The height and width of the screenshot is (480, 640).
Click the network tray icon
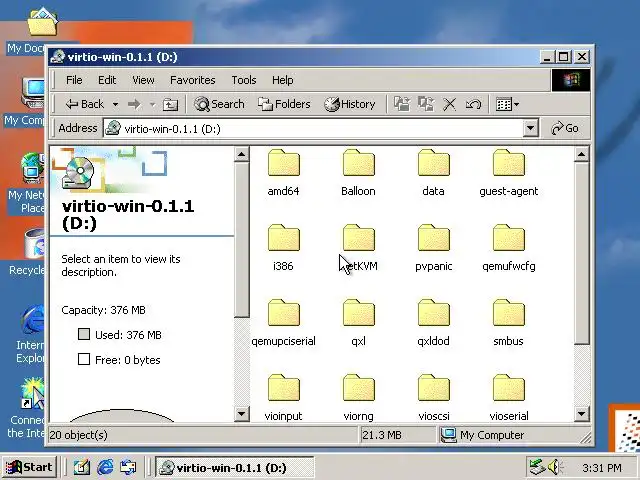point(537,467)
